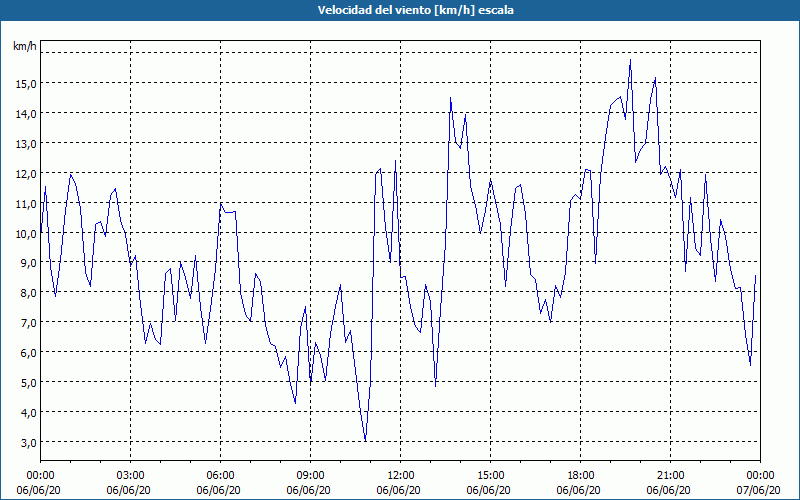This screenshot has width=800, height=500.
Task: Click the 8,0 y-axis value
Action: click(29, 293)
